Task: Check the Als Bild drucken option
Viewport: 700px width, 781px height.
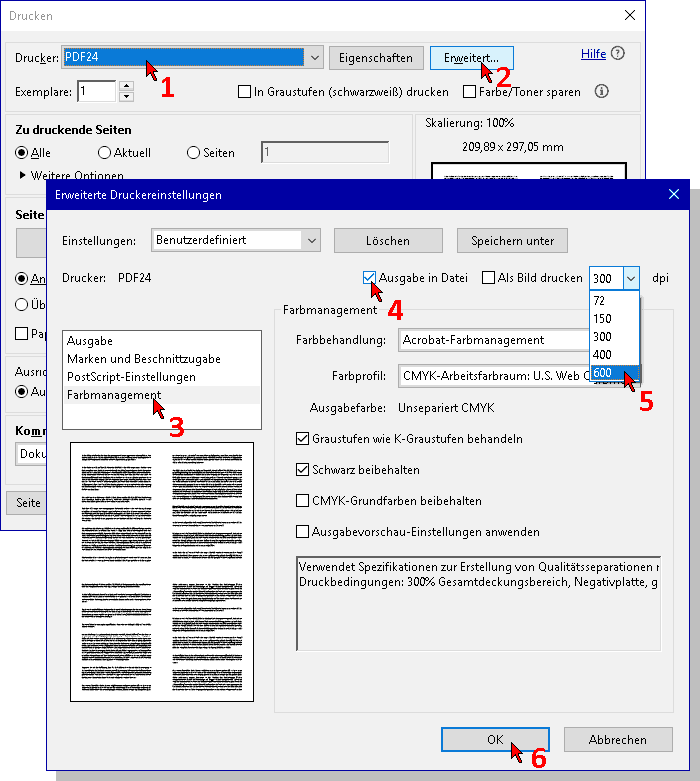Action: 489,278
